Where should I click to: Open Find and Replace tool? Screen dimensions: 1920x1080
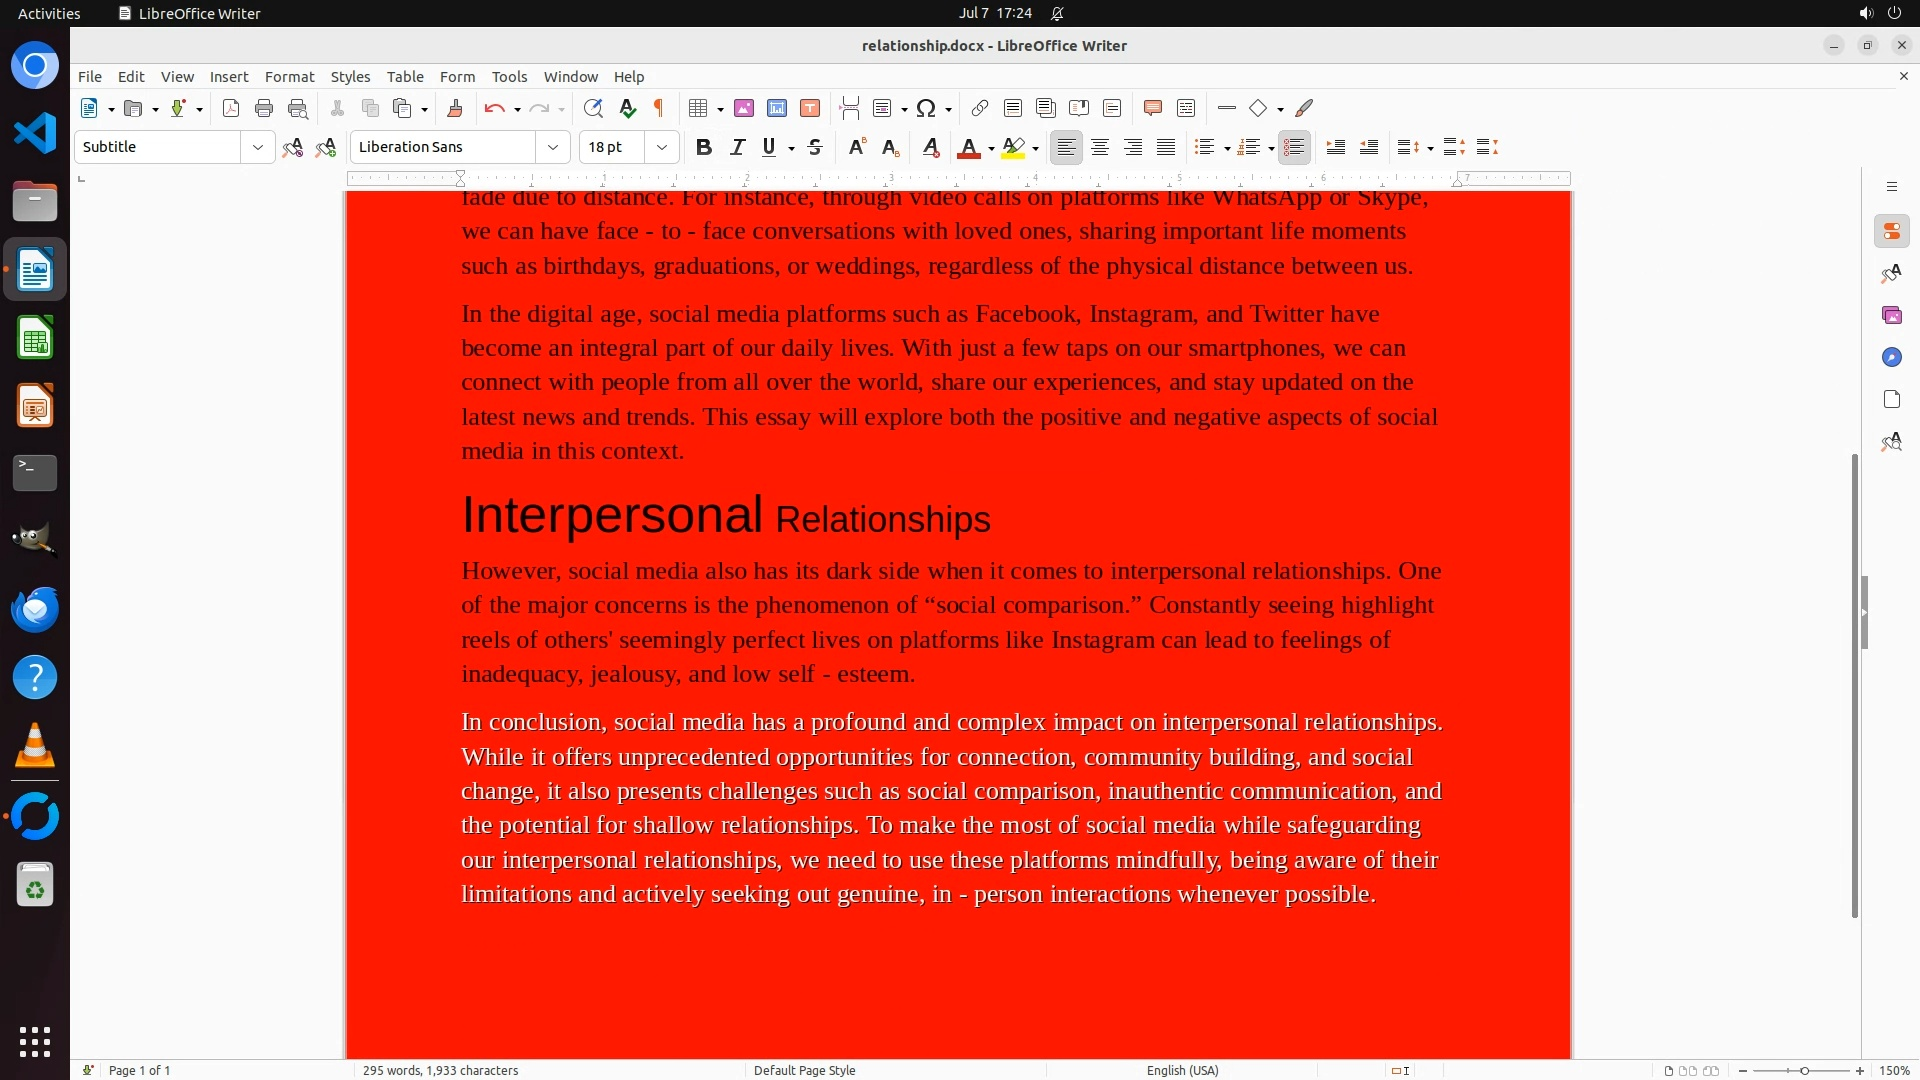click(x=593, y=108)
